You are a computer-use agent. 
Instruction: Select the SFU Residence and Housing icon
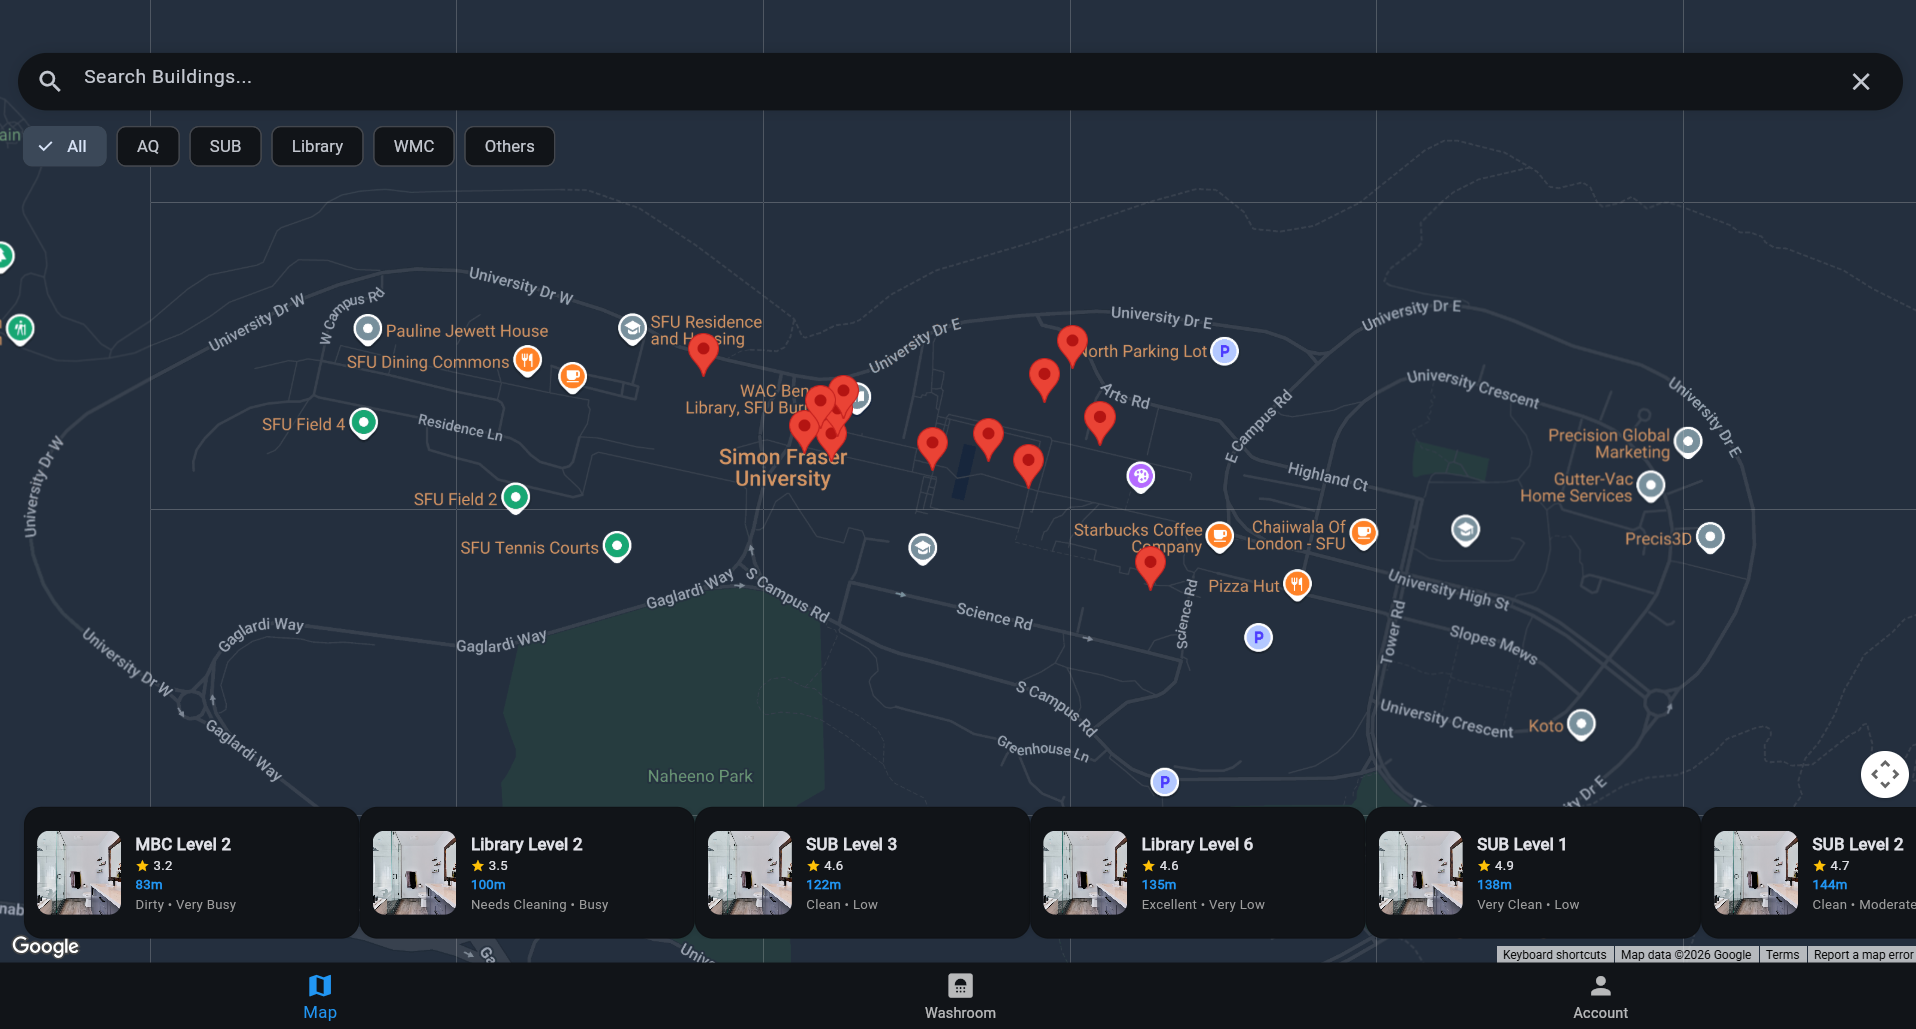point(632,328)
